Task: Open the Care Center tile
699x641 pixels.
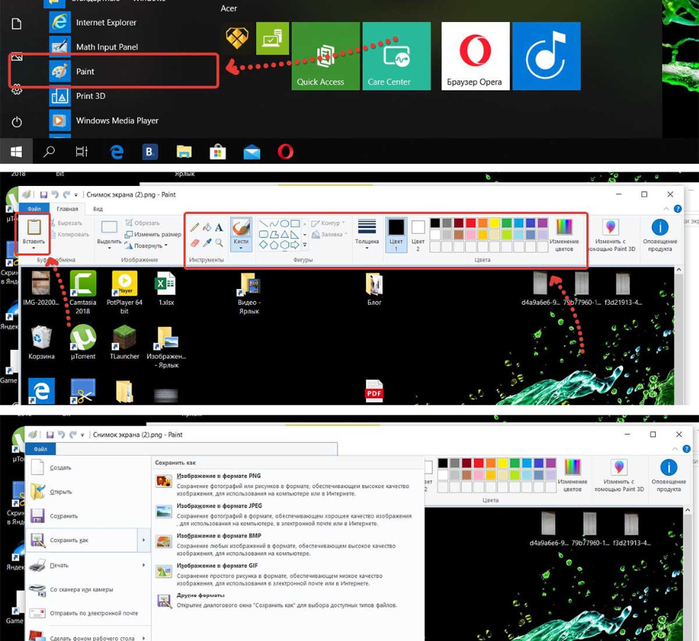Action: (396, 56)
